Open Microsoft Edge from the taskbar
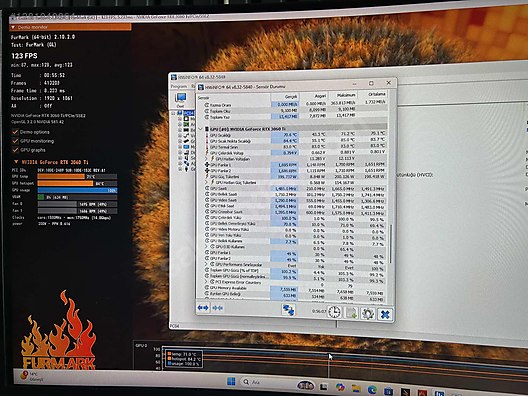The width and height of the screenshot is (528, 396). coord(372,390)
